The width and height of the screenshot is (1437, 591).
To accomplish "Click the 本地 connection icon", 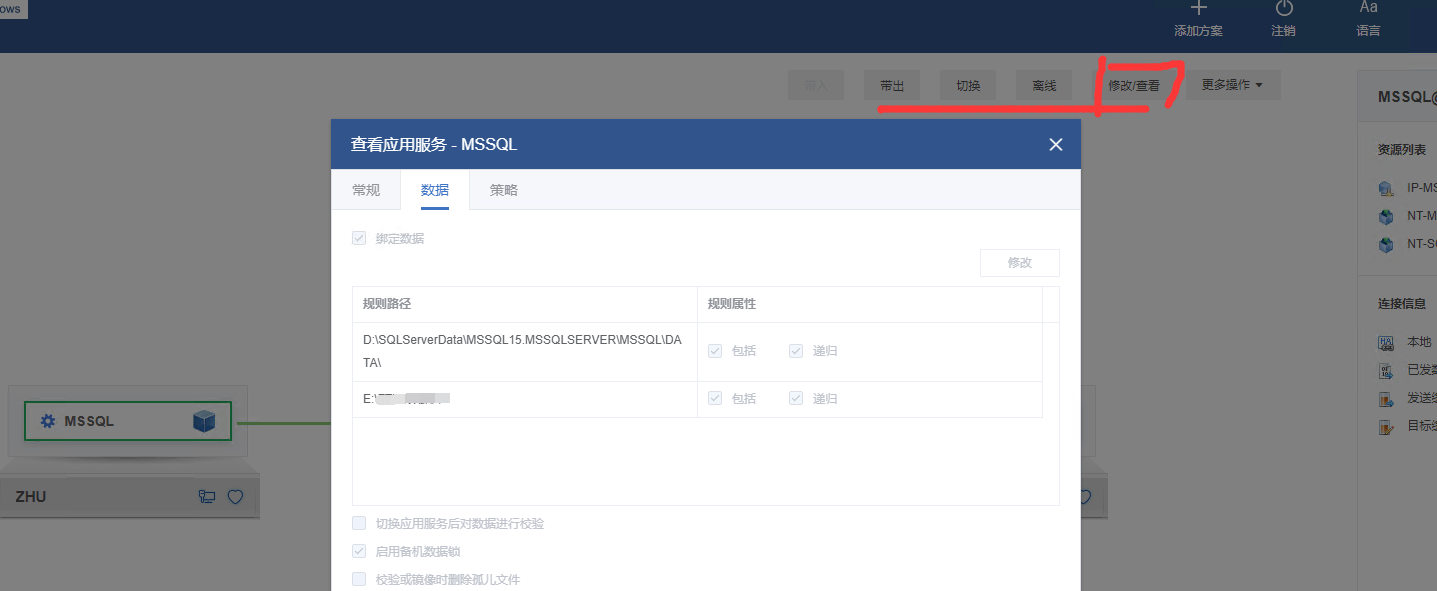I will click(x=1386, y=342).
